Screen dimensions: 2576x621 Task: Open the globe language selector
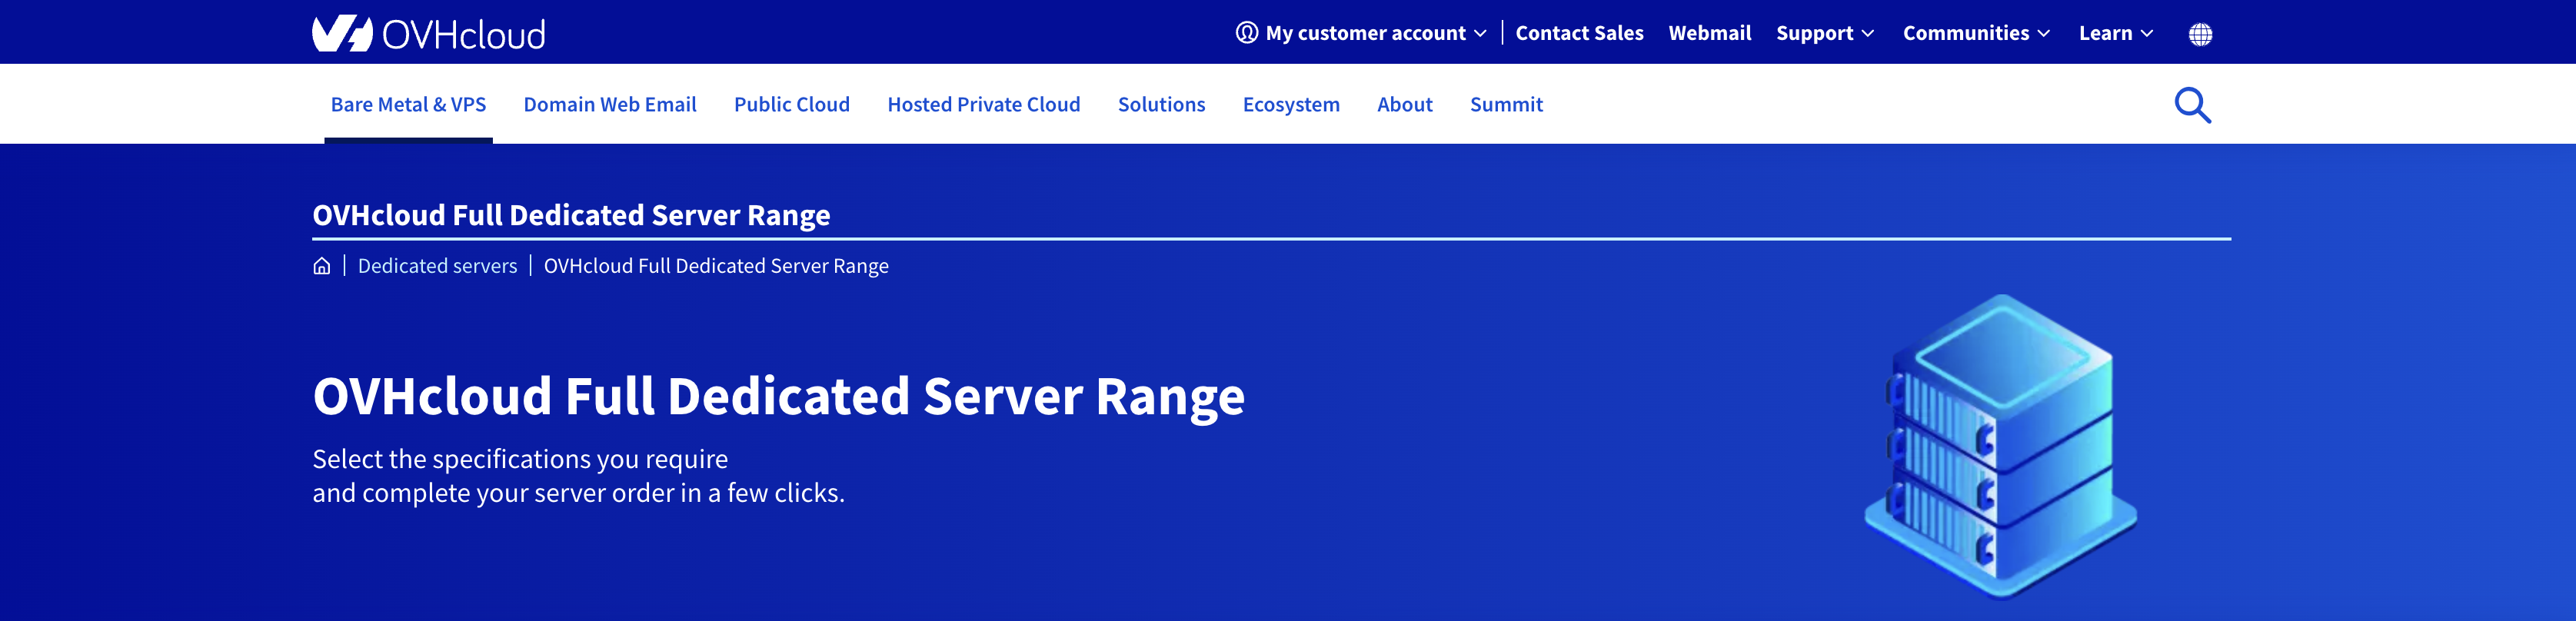2200,34
